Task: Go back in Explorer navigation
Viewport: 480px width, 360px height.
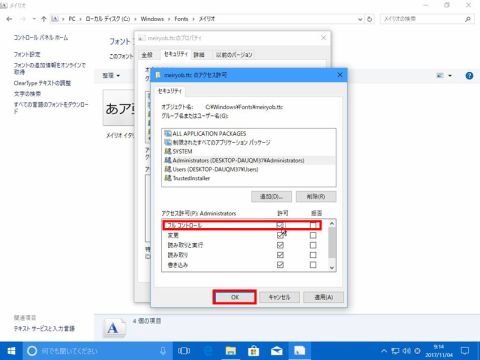Action: pyautogui.click(x=9, y=19)
